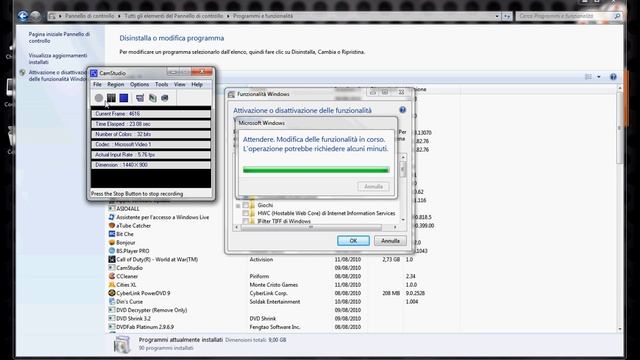Click the programs list vertical scrollbar
This screenshot has height=360, width=640.
click(620, 208)
